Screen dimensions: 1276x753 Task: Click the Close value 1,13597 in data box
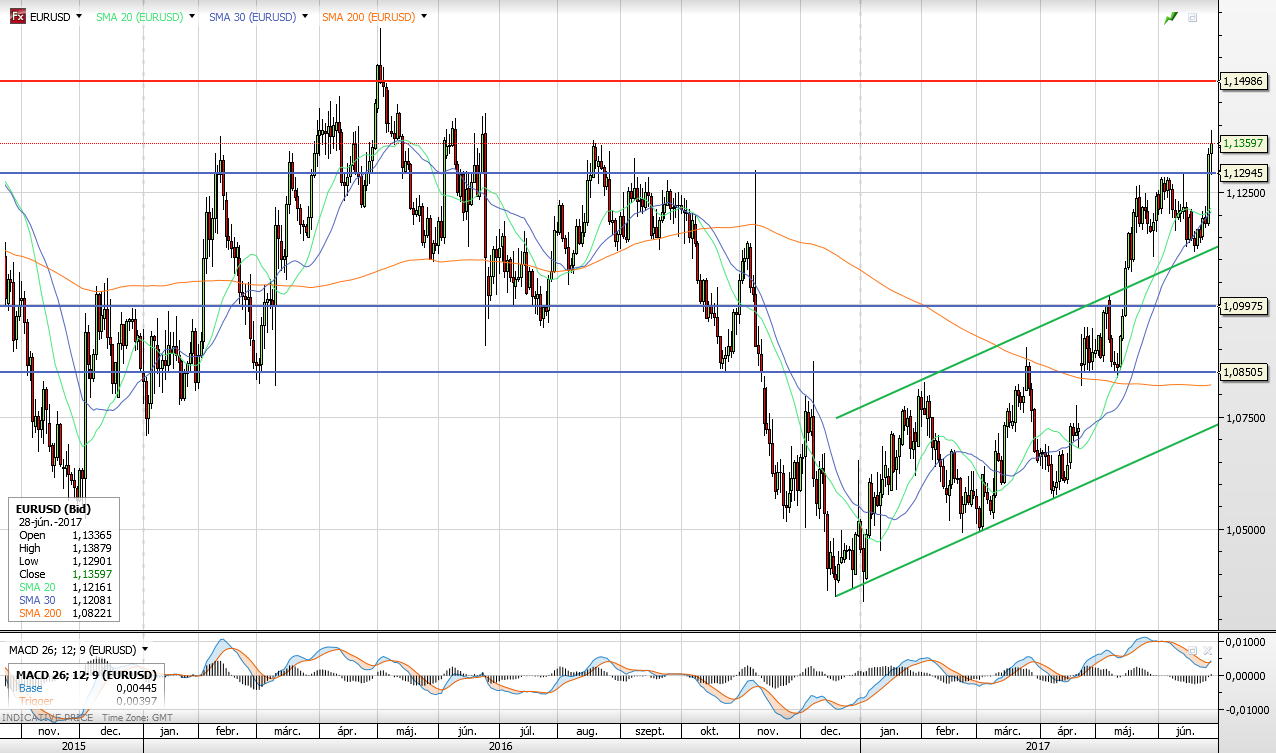point(90,574)
